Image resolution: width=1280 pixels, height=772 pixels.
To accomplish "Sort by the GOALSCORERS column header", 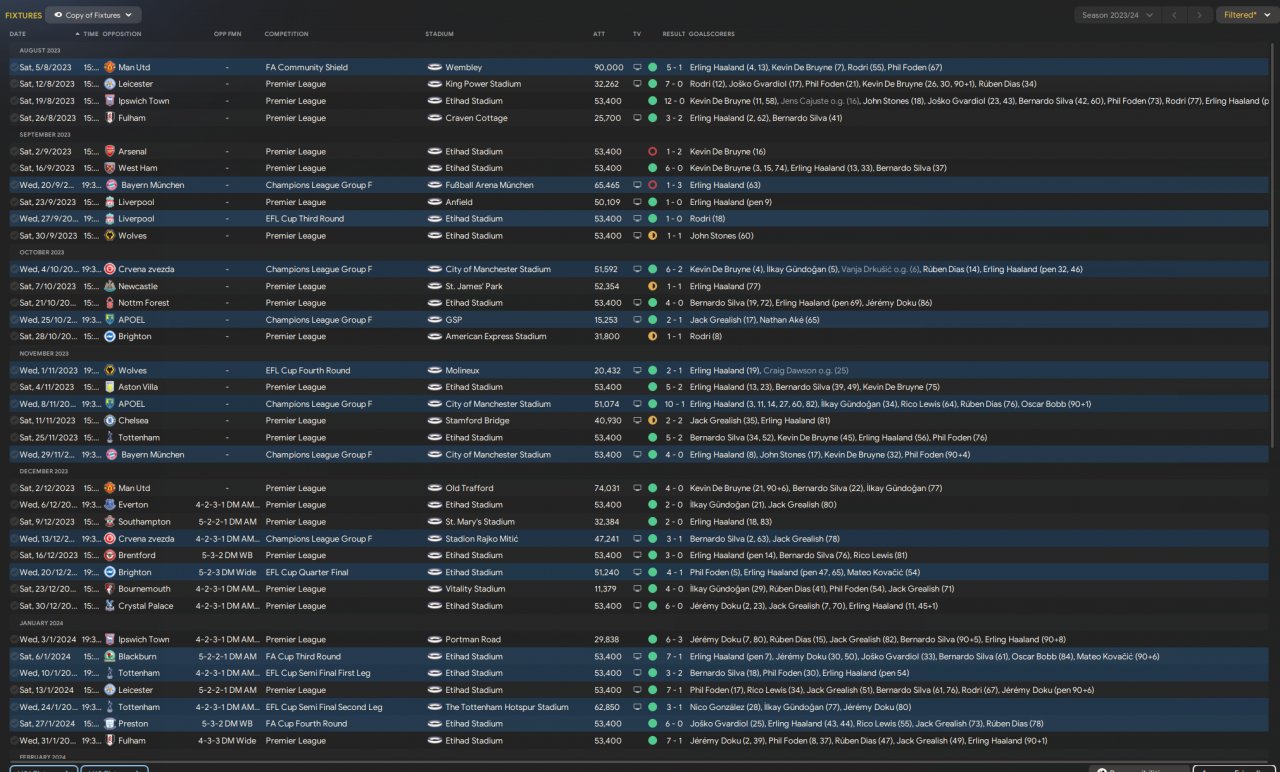I will (x=712, y=34).
